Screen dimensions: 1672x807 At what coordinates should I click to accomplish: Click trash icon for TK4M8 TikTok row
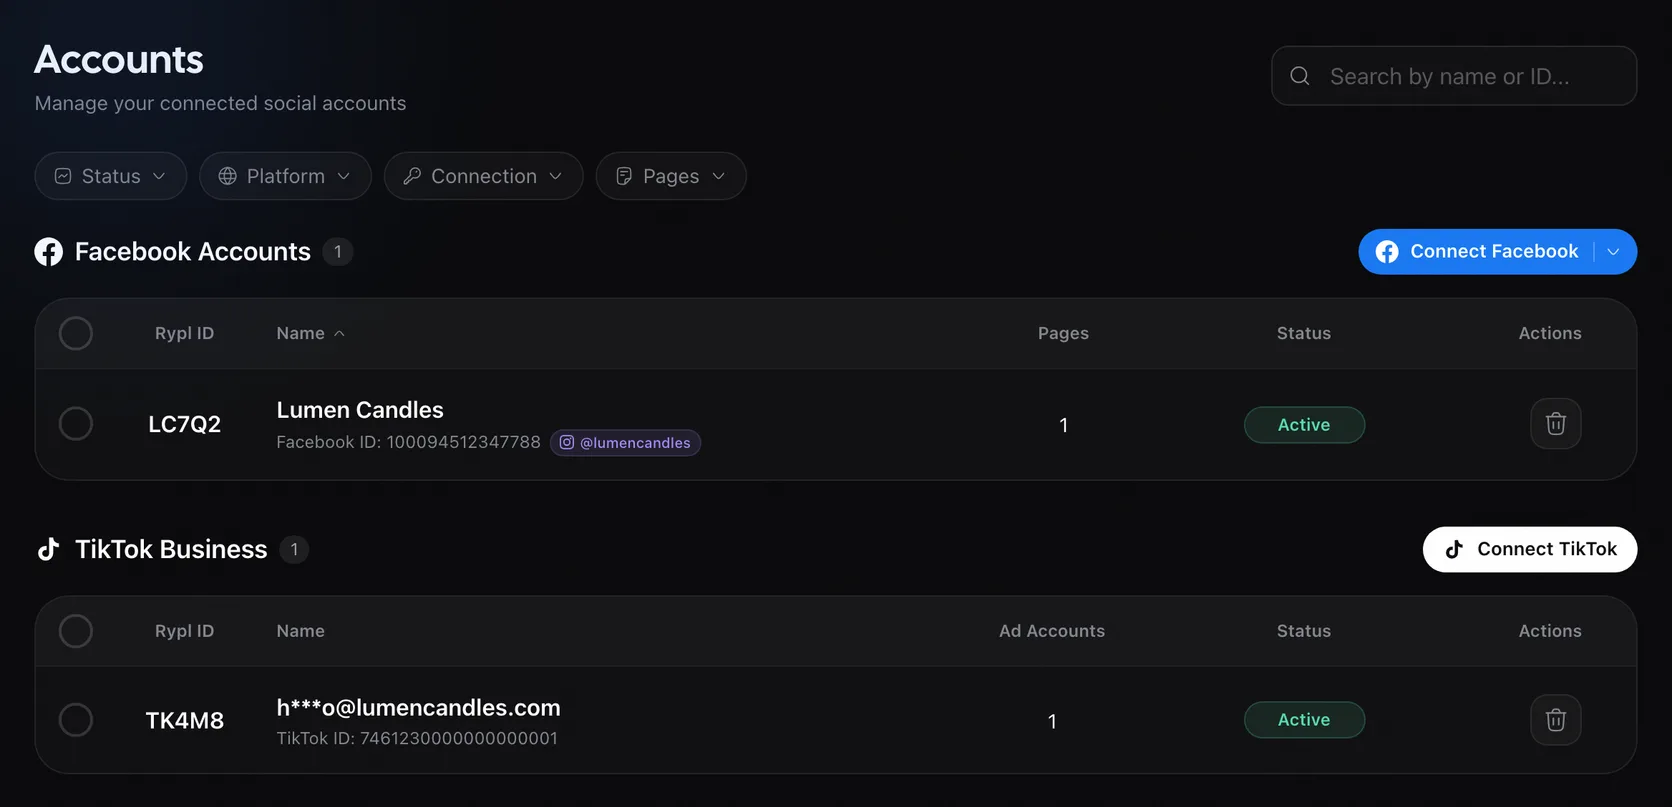(x=1555, y=720)
